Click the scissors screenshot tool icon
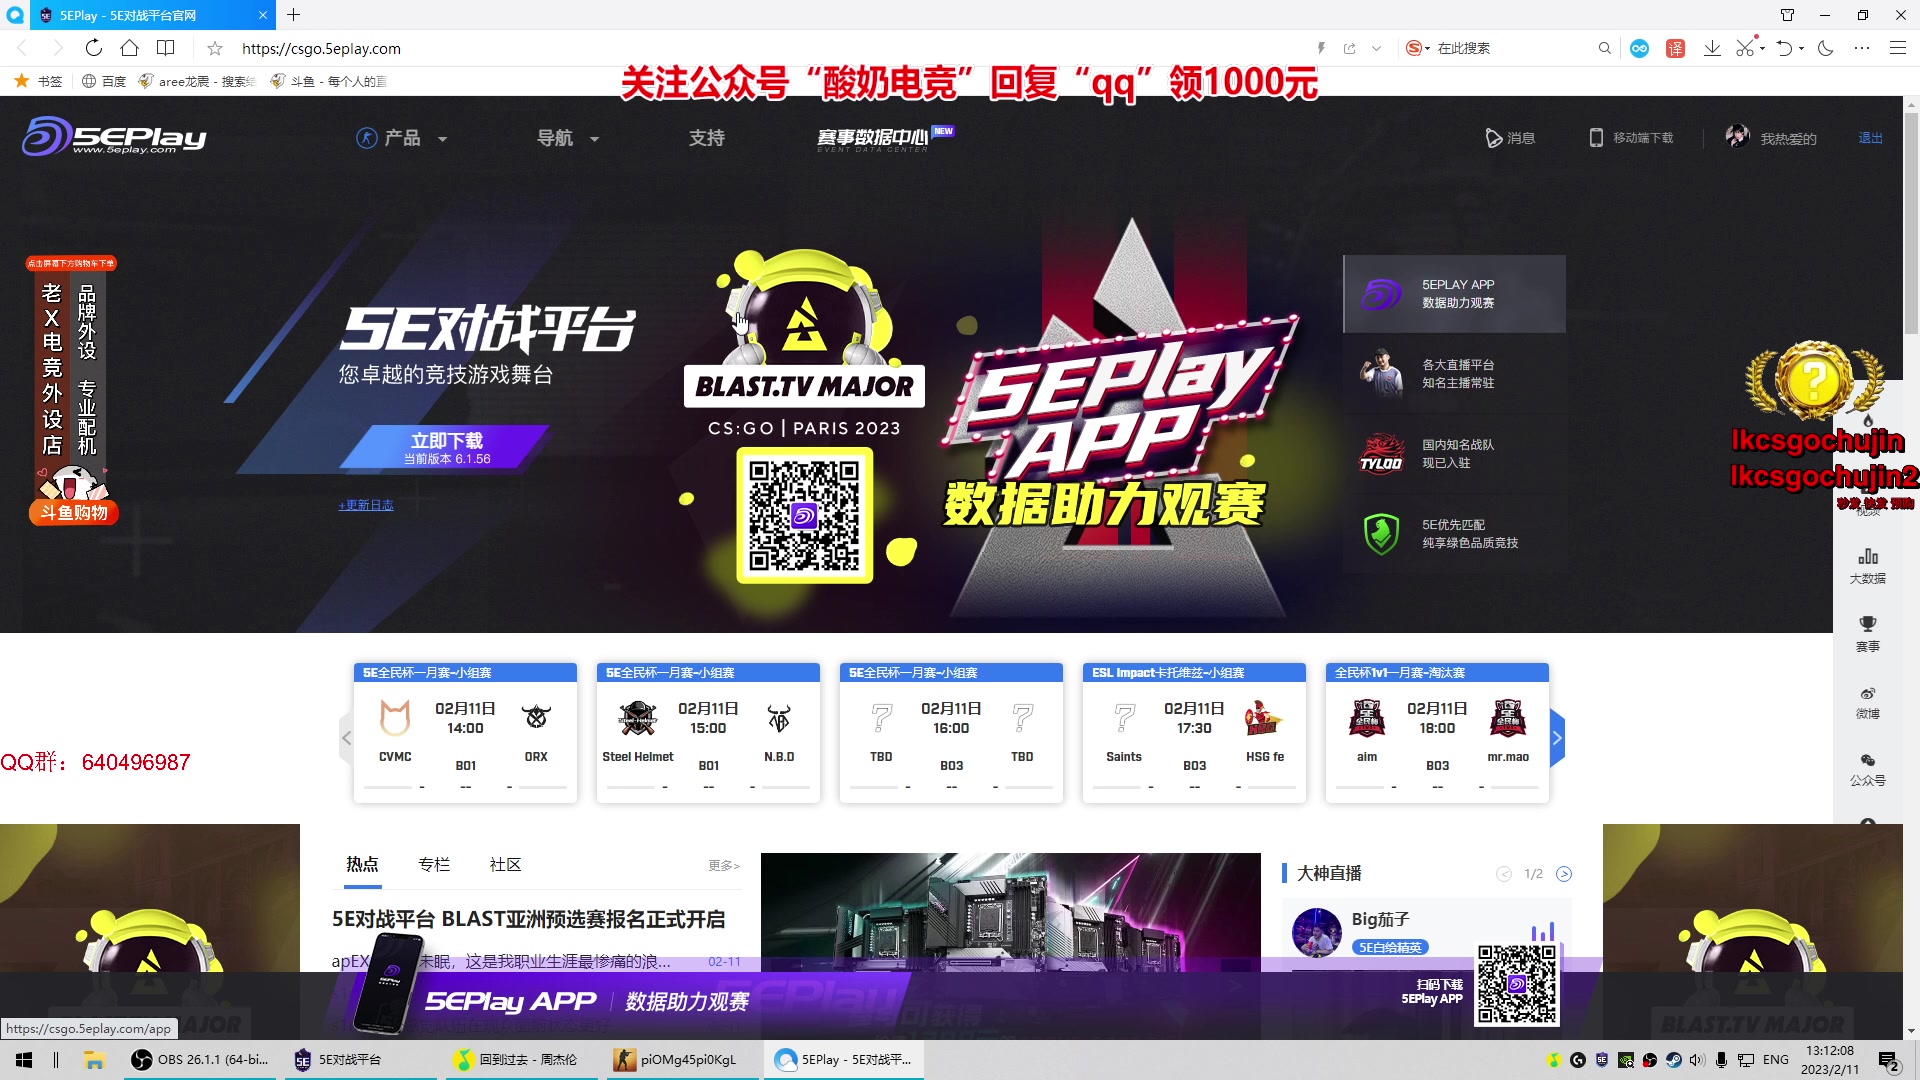The width and height of the screenshot is (1920, 1080). (x=1745, y=48)
